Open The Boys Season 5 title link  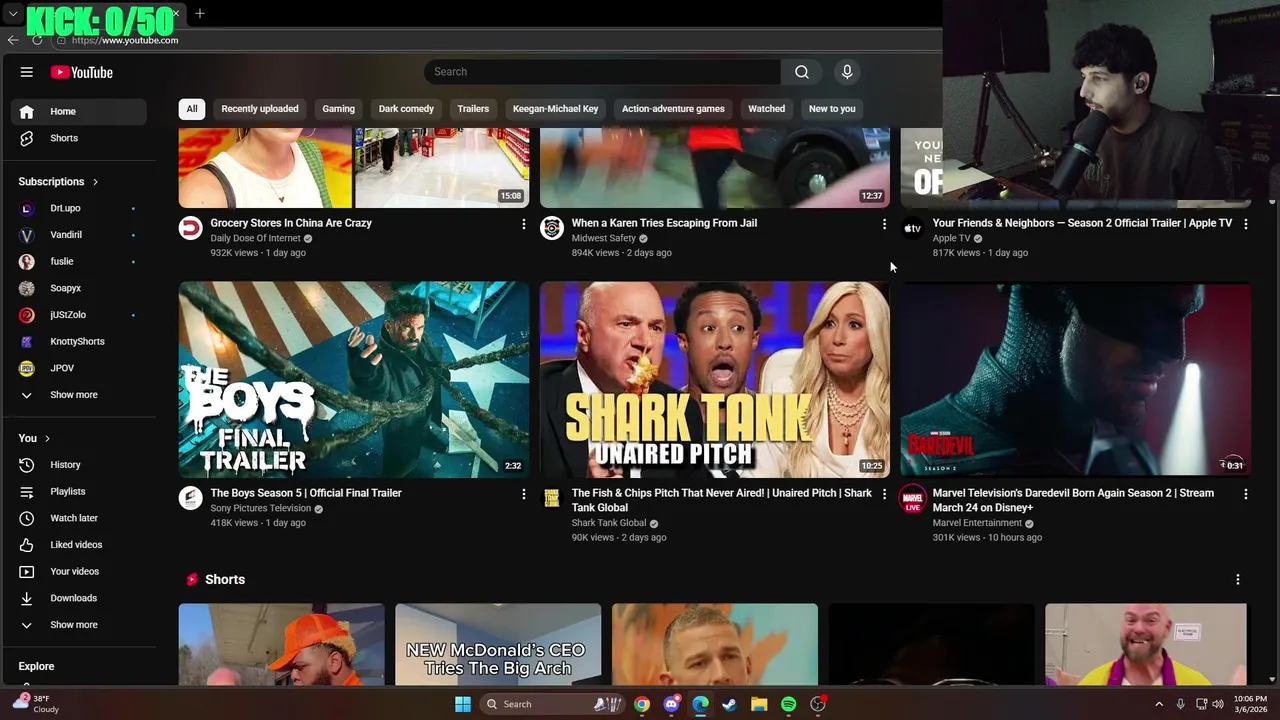click(306, 493)
